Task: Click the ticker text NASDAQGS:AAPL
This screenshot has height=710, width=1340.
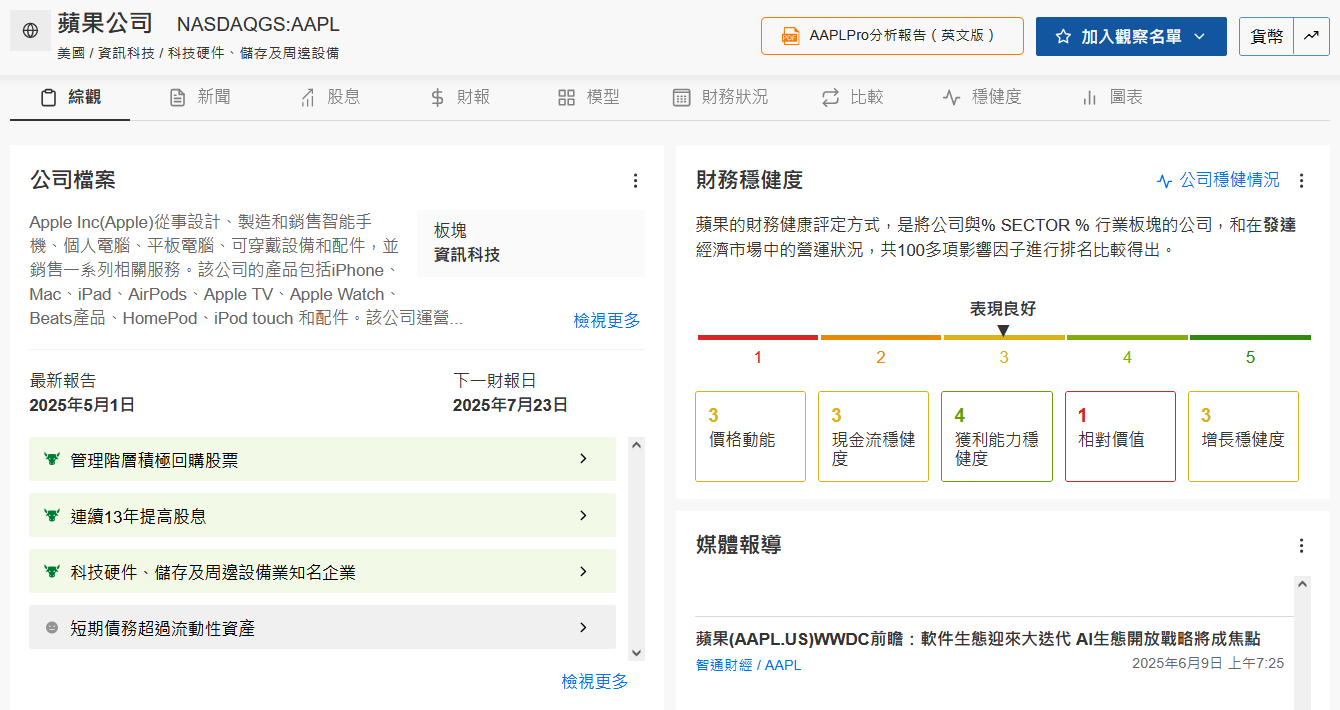Action: [258, 25]
